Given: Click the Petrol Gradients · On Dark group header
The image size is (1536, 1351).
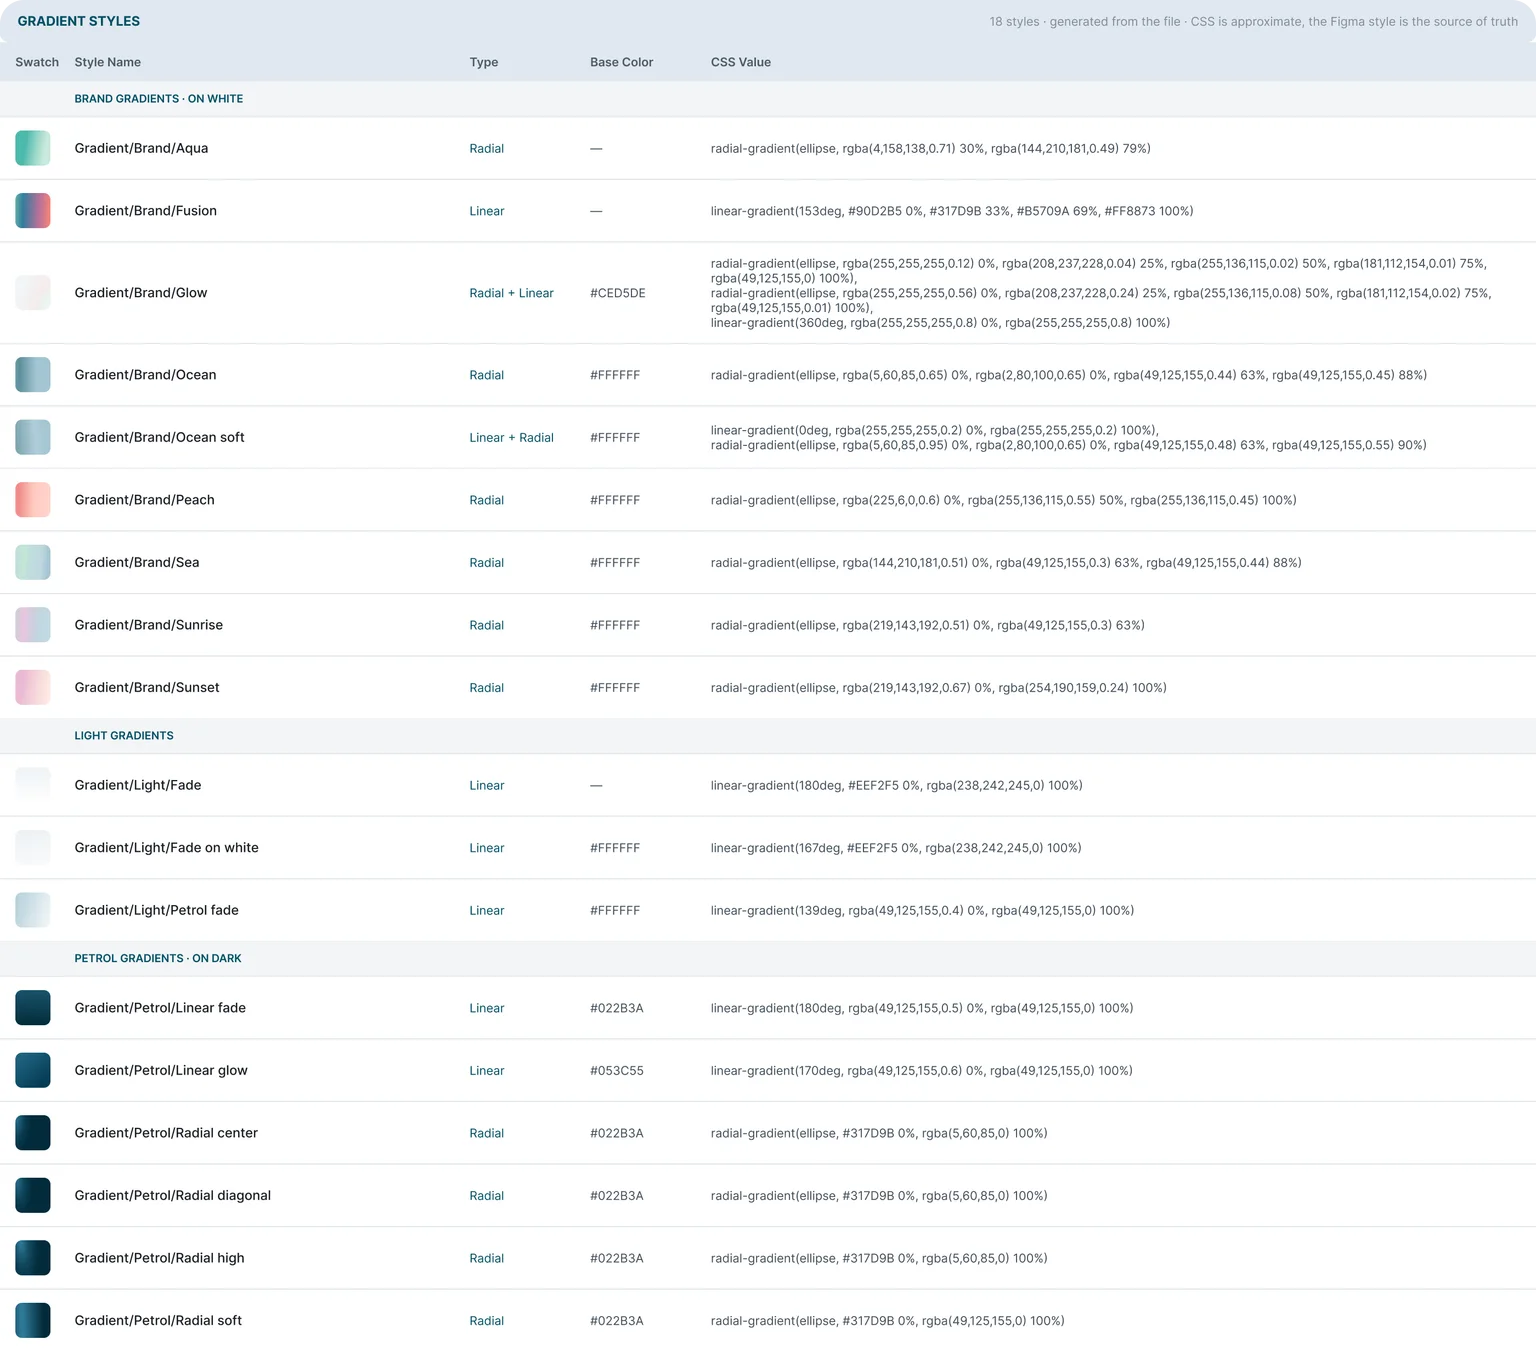Looking at the screenshot, I should click(x=158, y=959).
